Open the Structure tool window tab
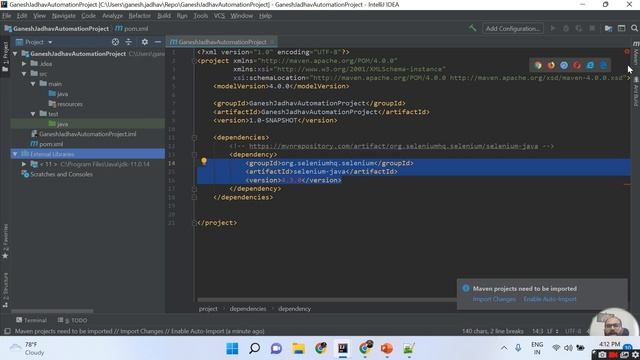 pyautogui.click(x=5, y=289)
